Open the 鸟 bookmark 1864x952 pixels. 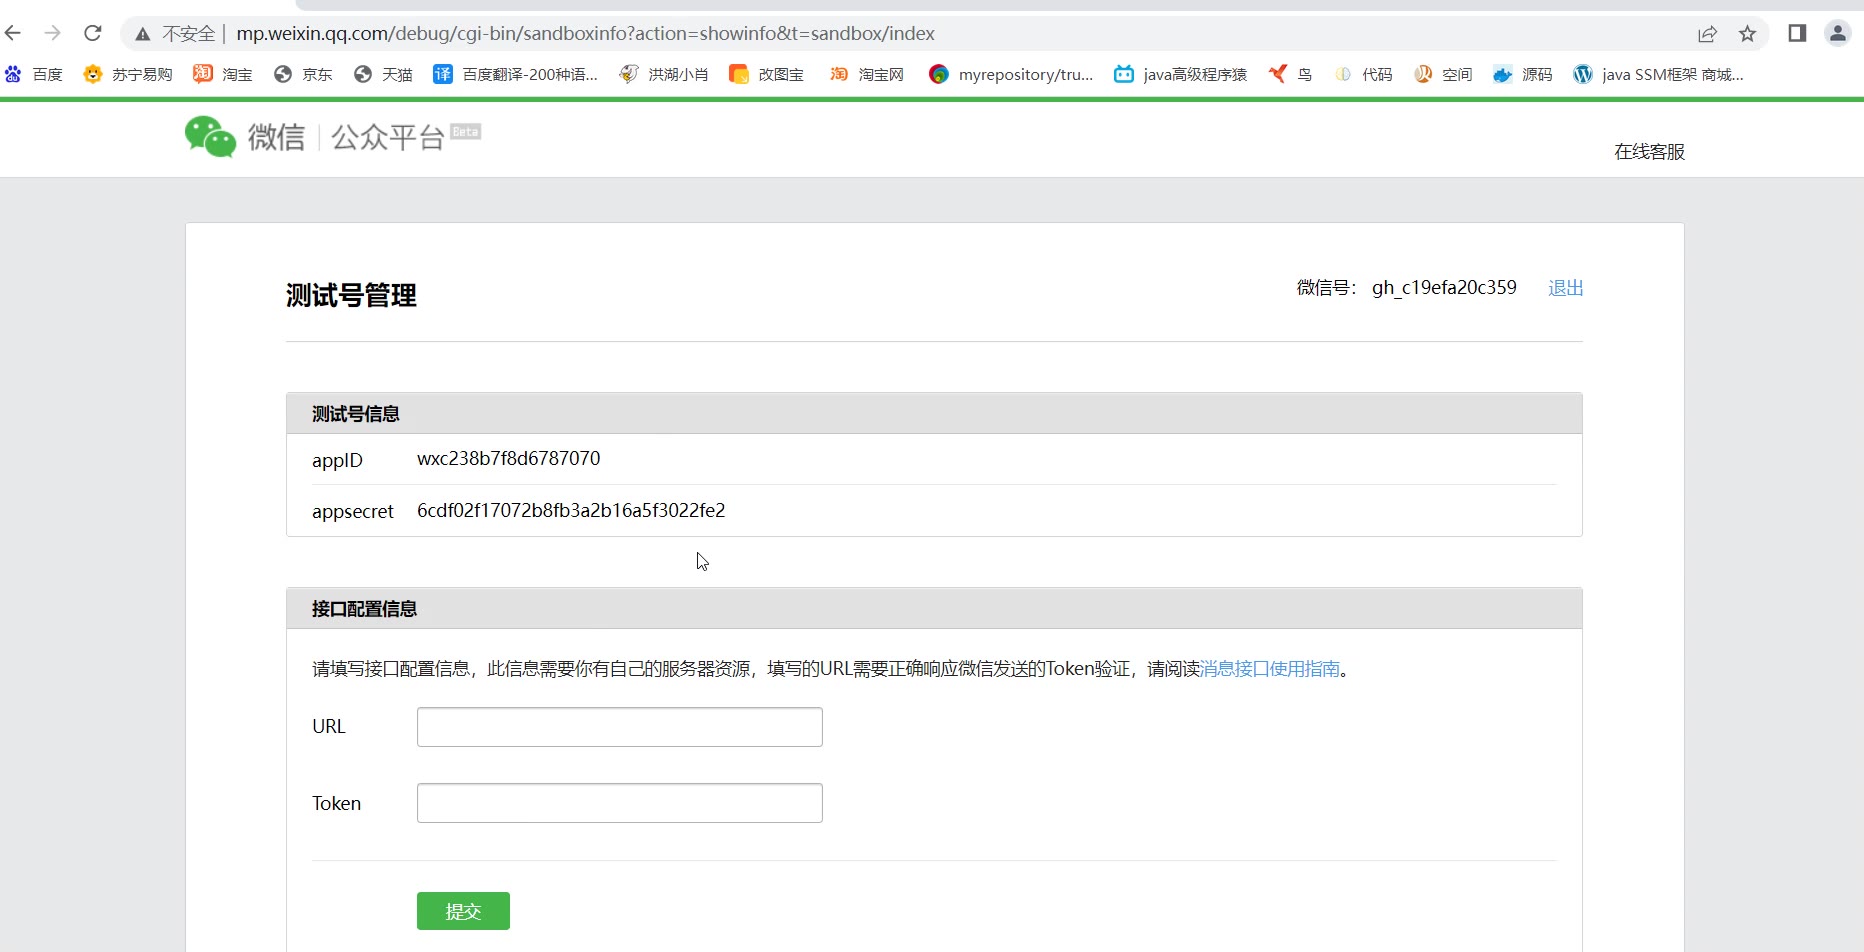click(x=1290, y=74)
